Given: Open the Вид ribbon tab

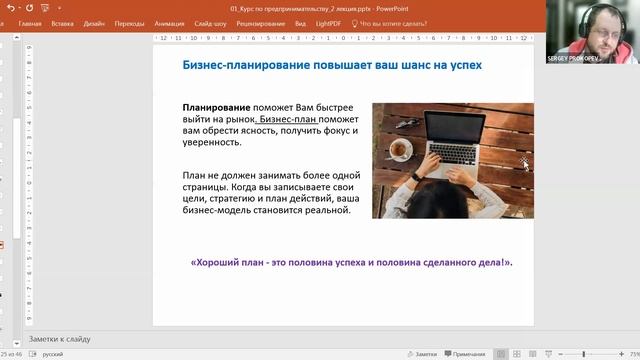Looking at the screenshot, I should click(x=300, y=24).
